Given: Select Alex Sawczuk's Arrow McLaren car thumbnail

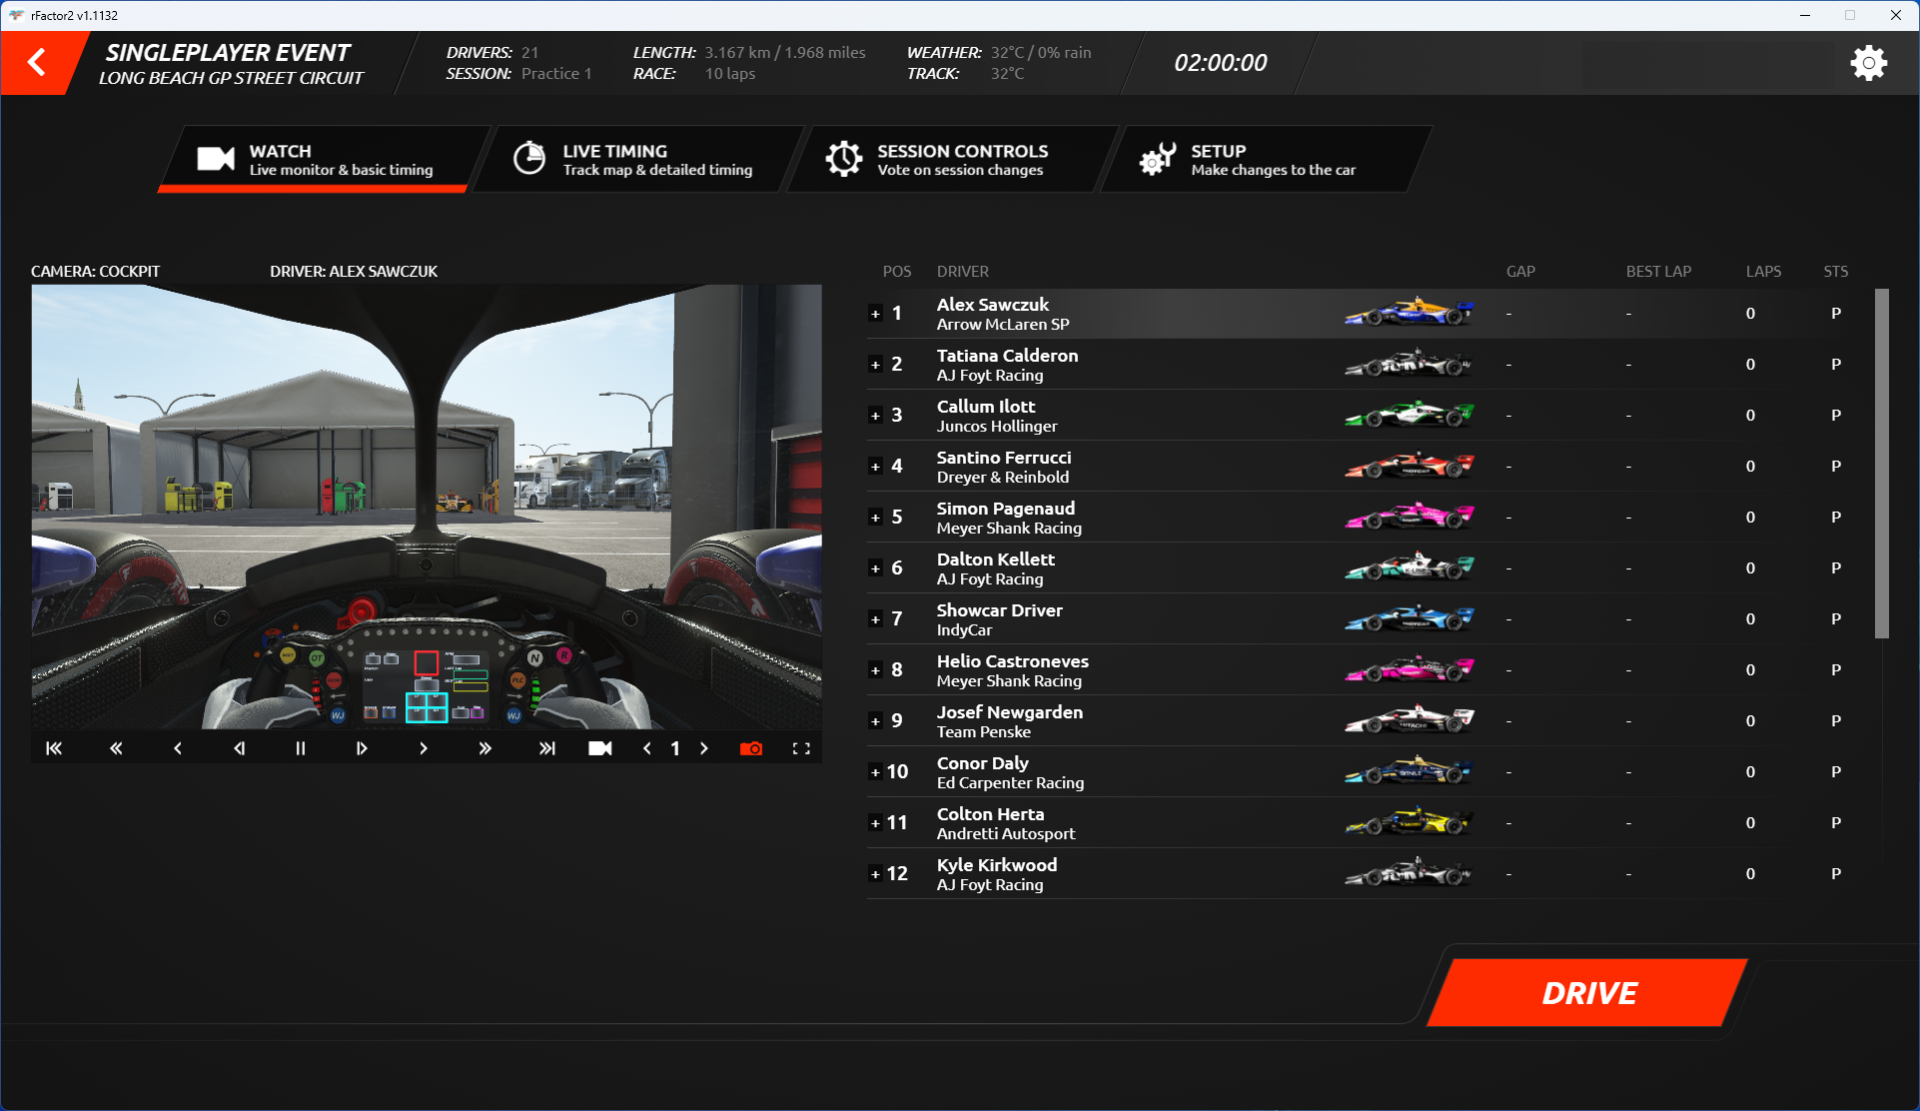Looking at the screenshot, I should click(x=1409, y=312).
